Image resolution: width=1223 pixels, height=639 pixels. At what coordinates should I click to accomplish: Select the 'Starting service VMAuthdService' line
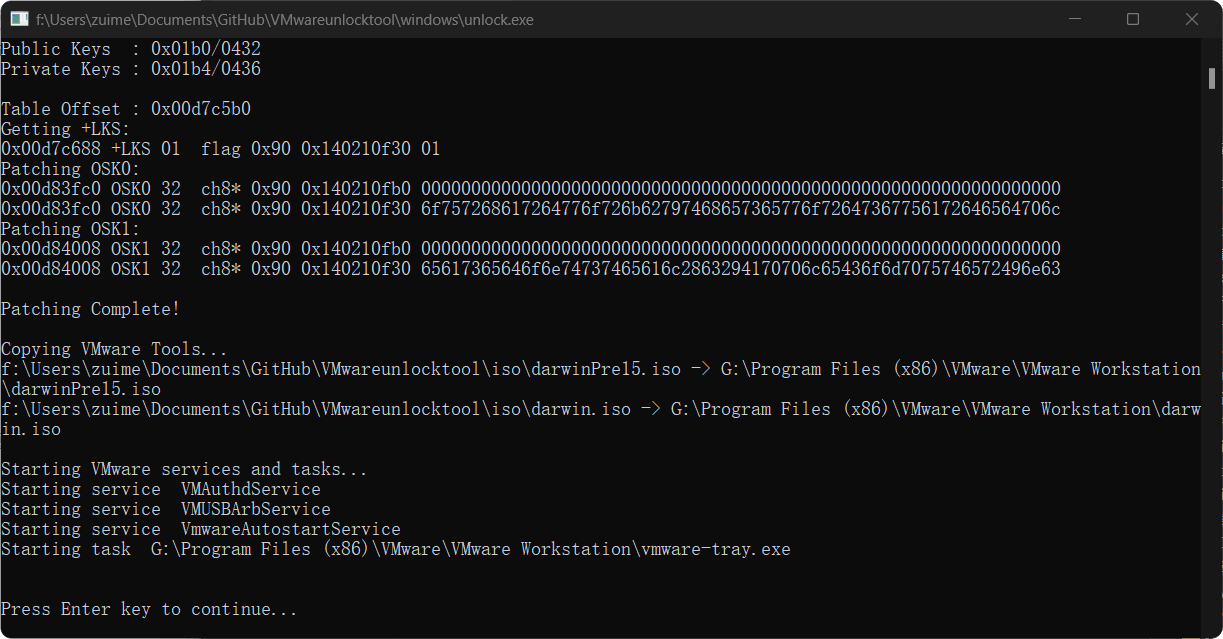160,488
